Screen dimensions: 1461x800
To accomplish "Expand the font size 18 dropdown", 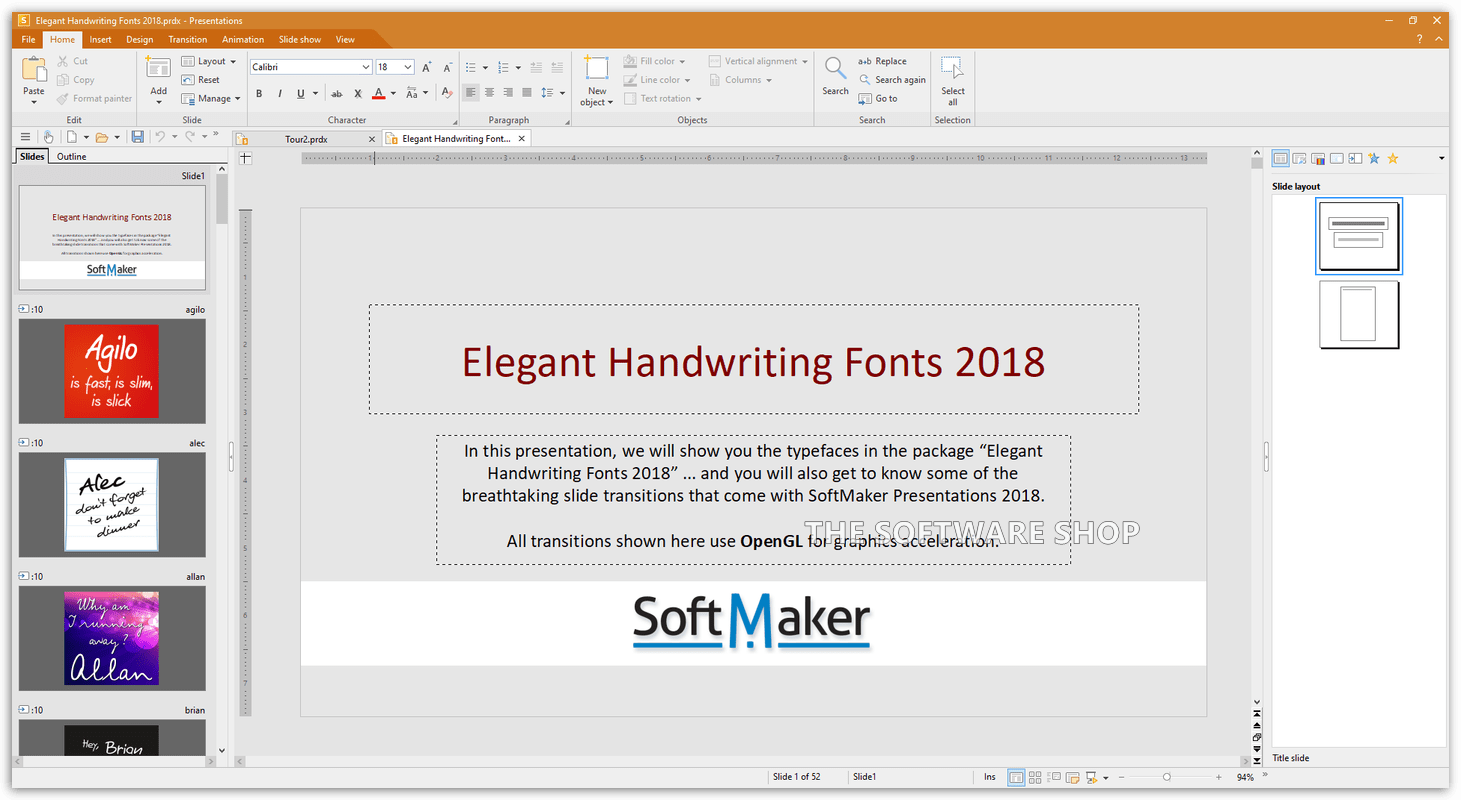I will 408,67.
